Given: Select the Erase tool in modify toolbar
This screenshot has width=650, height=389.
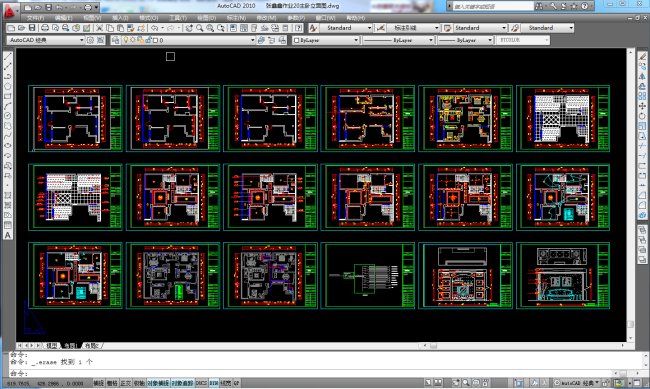Looking at the screenshot, I should [642, 56].
